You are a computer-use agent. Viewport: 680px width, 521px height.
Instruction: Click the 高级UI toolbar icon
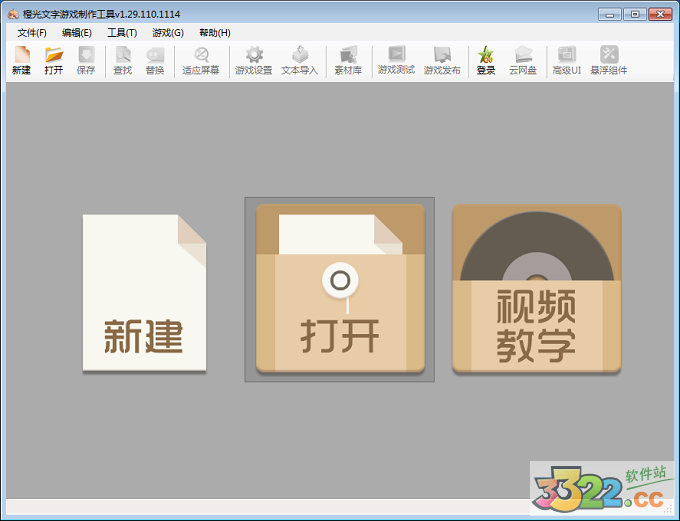(x=567, y=60)
